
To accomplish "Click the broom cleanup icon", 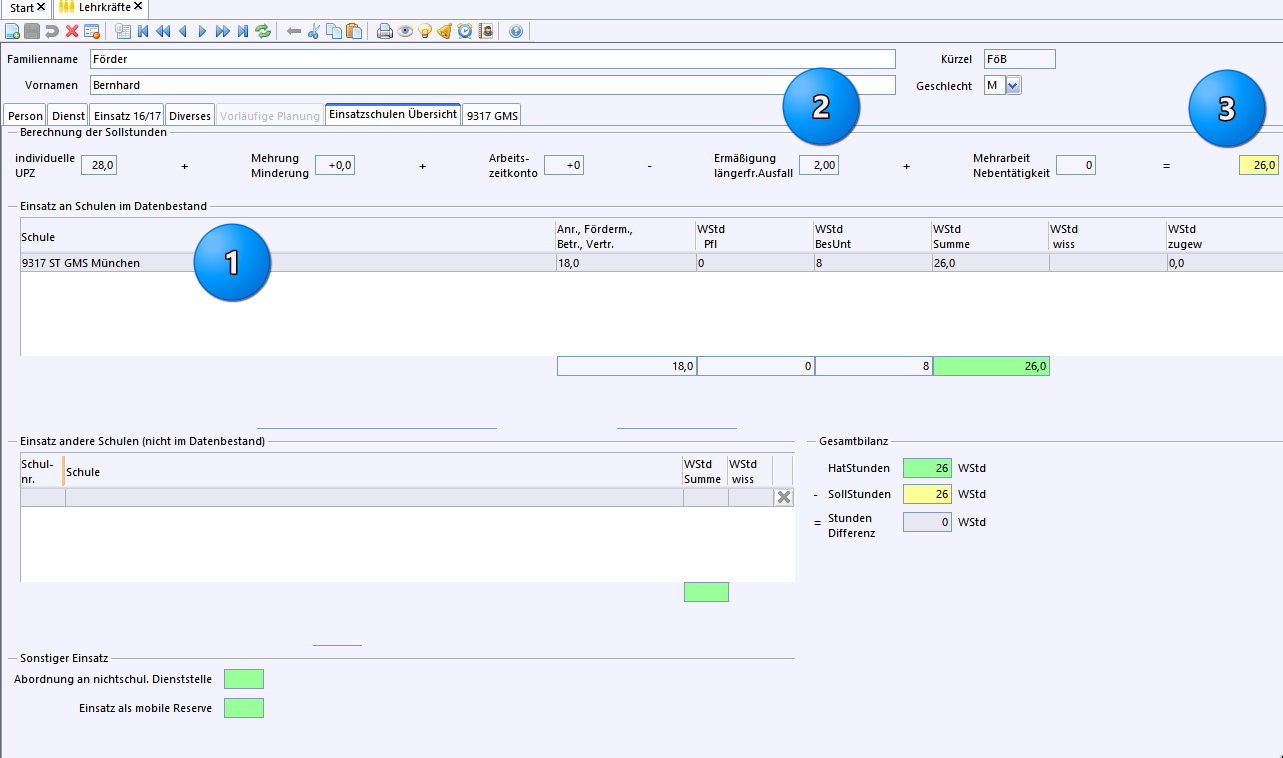I will (x=445, y=31).
